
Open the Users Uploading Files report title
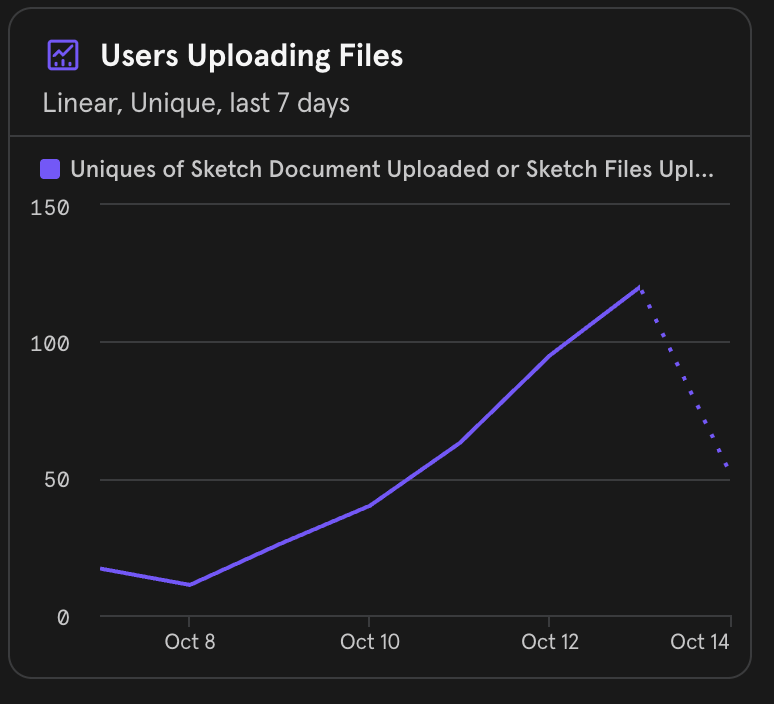251,56
